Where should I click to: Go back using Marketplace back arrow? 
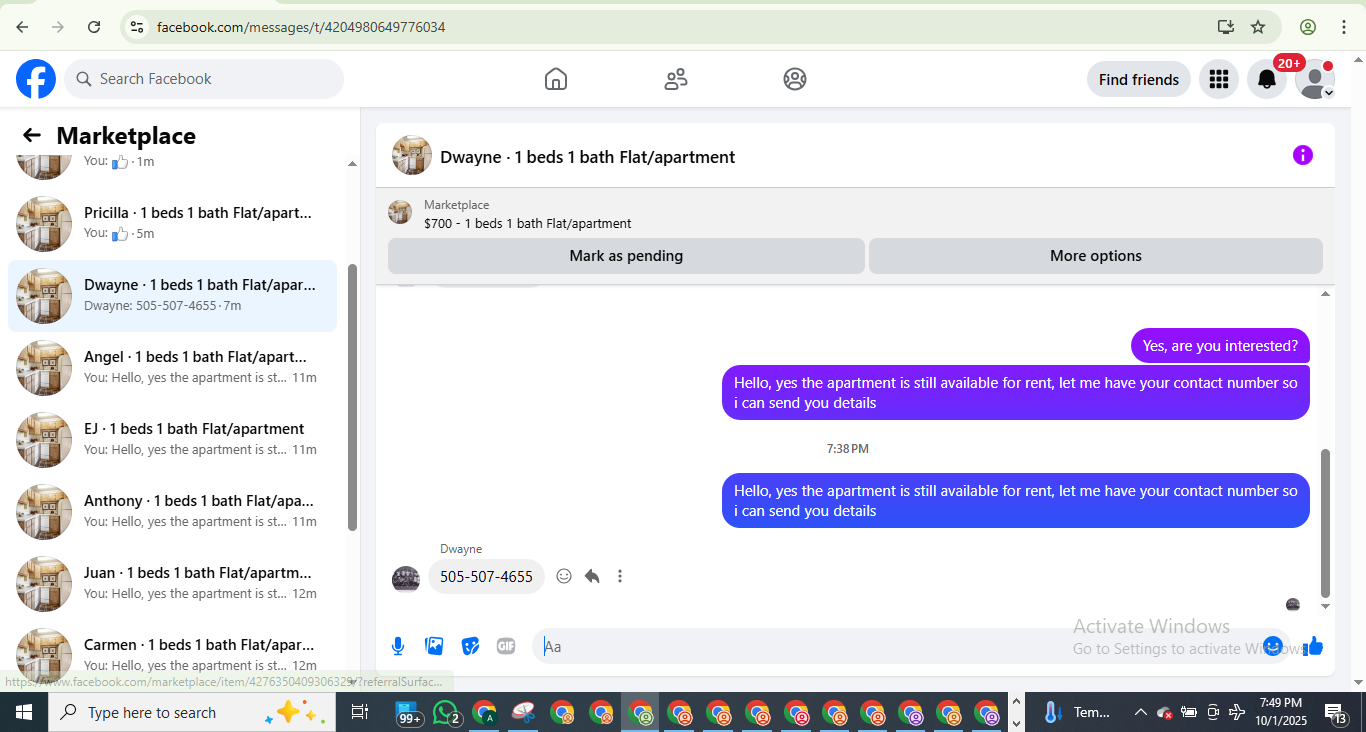click(x=32, y=136)
